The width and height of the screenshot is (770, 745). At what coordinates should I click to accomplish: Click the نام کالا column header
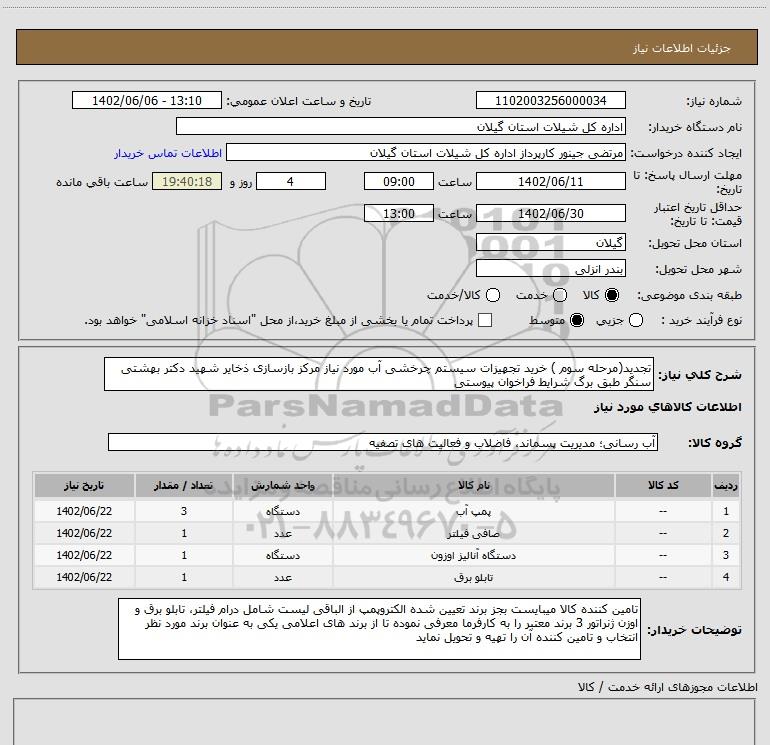(x=473, y=485)
